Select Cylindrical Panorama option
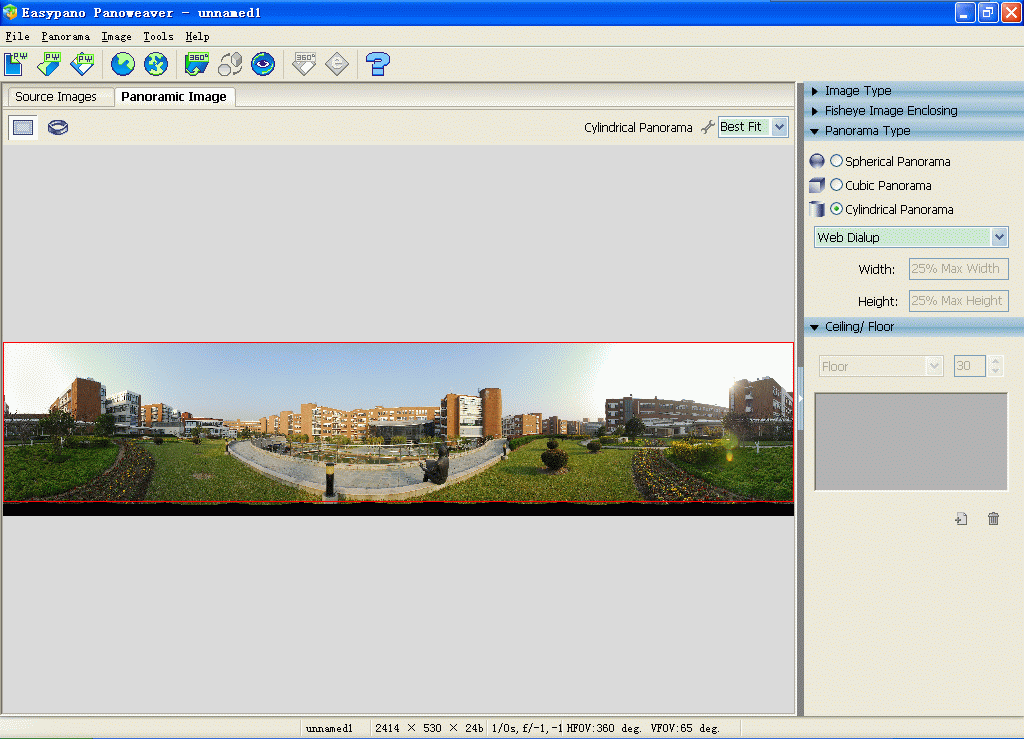 [x=835, y=209]
